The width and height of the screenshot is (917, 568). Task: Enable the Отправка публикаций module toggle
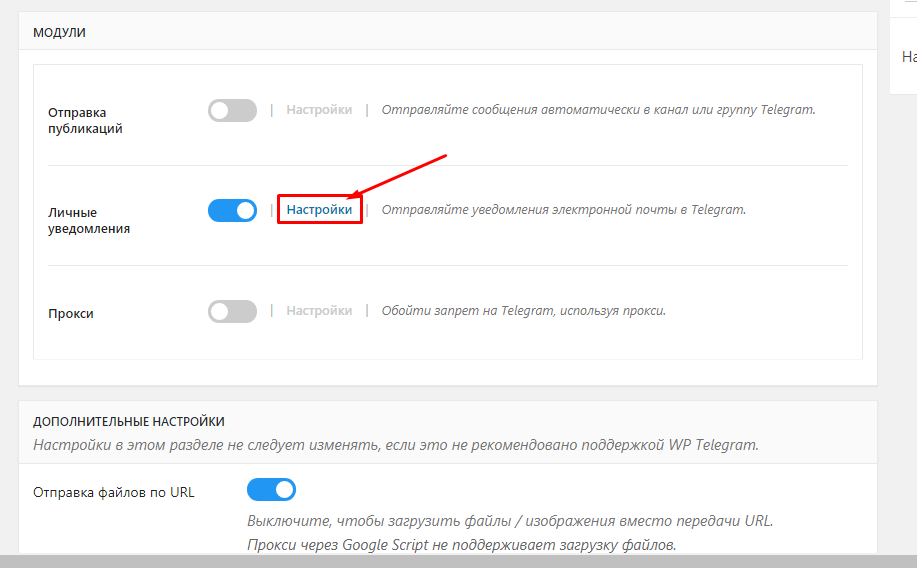click(x=232, y=111)
